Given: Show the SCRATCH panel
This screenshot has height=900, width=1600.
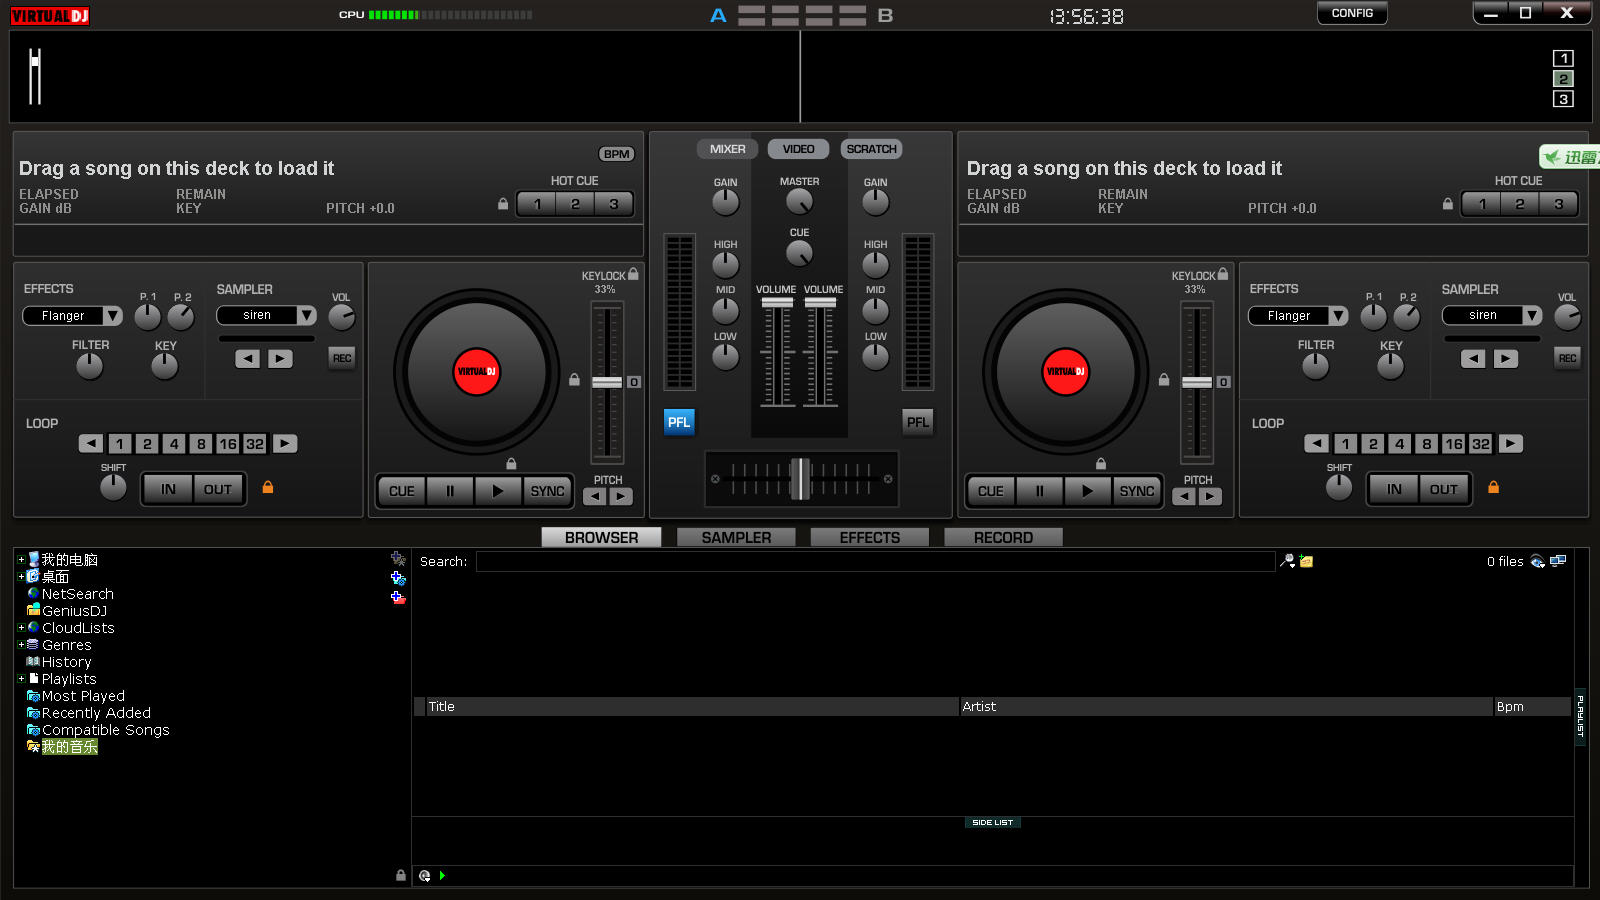Looking at the screenshot, I should [x=871, y=149].
